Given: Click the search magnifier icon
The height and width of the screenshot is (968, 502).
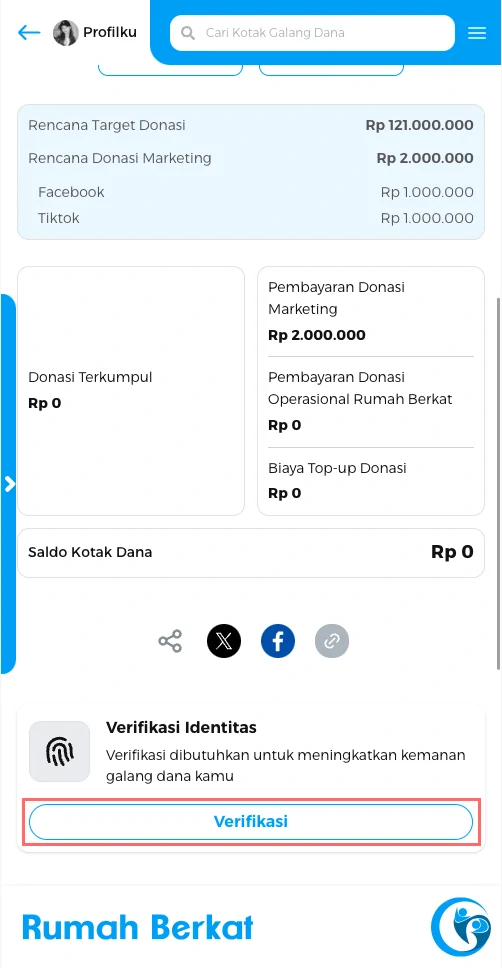Looking at the screenshot, I should (x=188, y=33).
